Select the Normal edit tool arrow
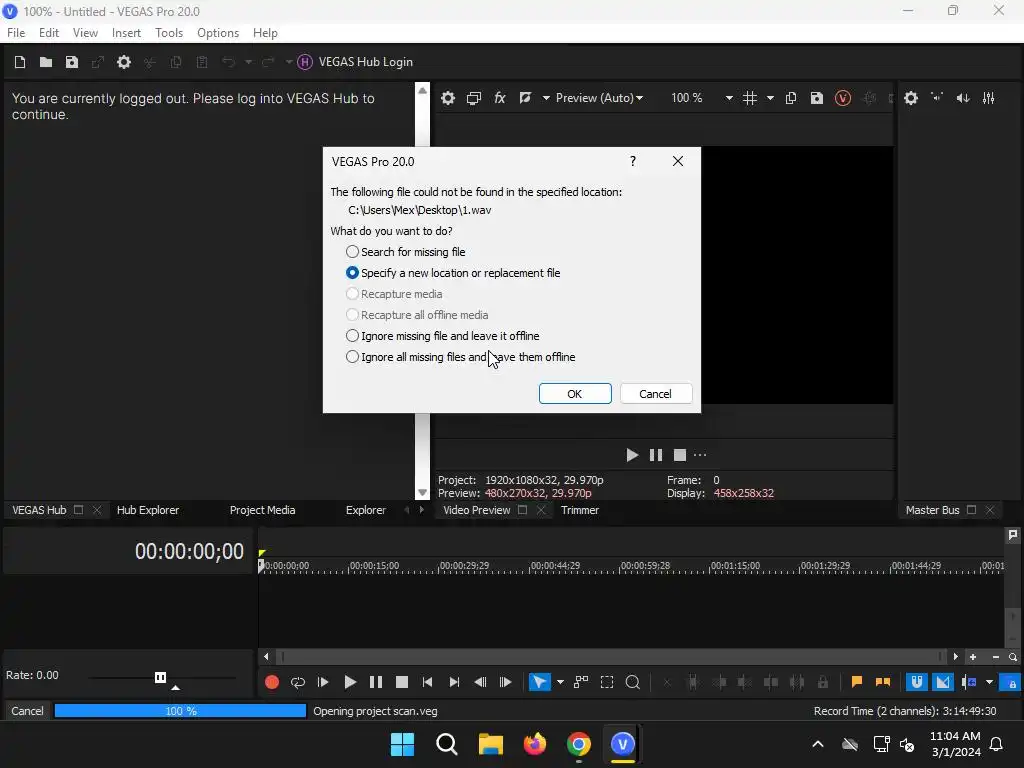 pyautogui.click(x=539, y=682)
